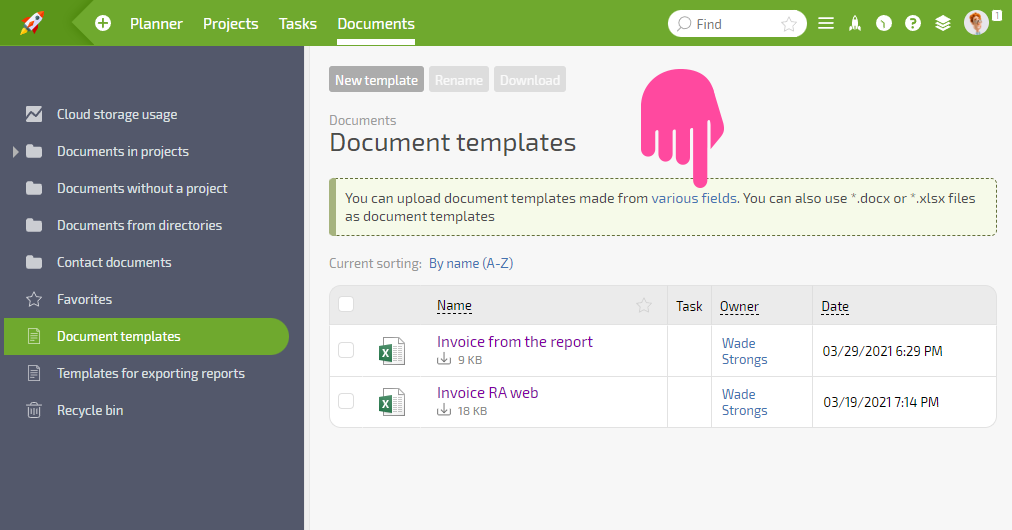Image resolution: width=1012 pixels, height=530 pixels.
Task: Click folder icon for Contact documents
Action: point(34,263)
